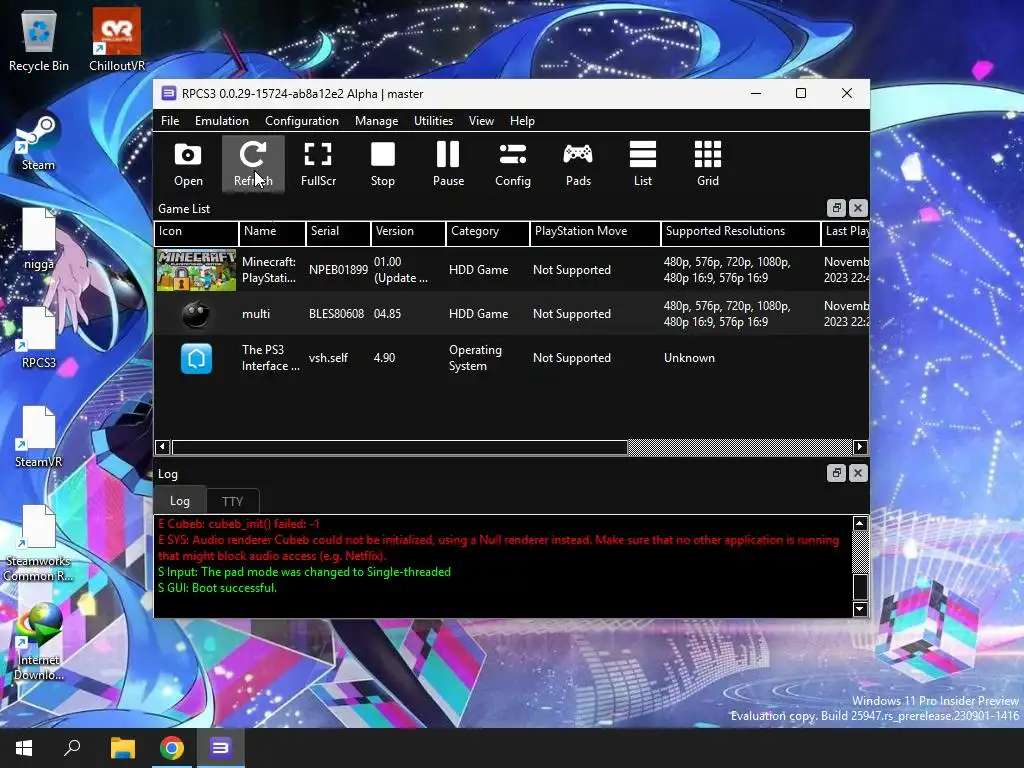Viewport: 1024px width, 768px height.
Task: Click the vsh.self serial cell
Action: click(x=328, y=358)
